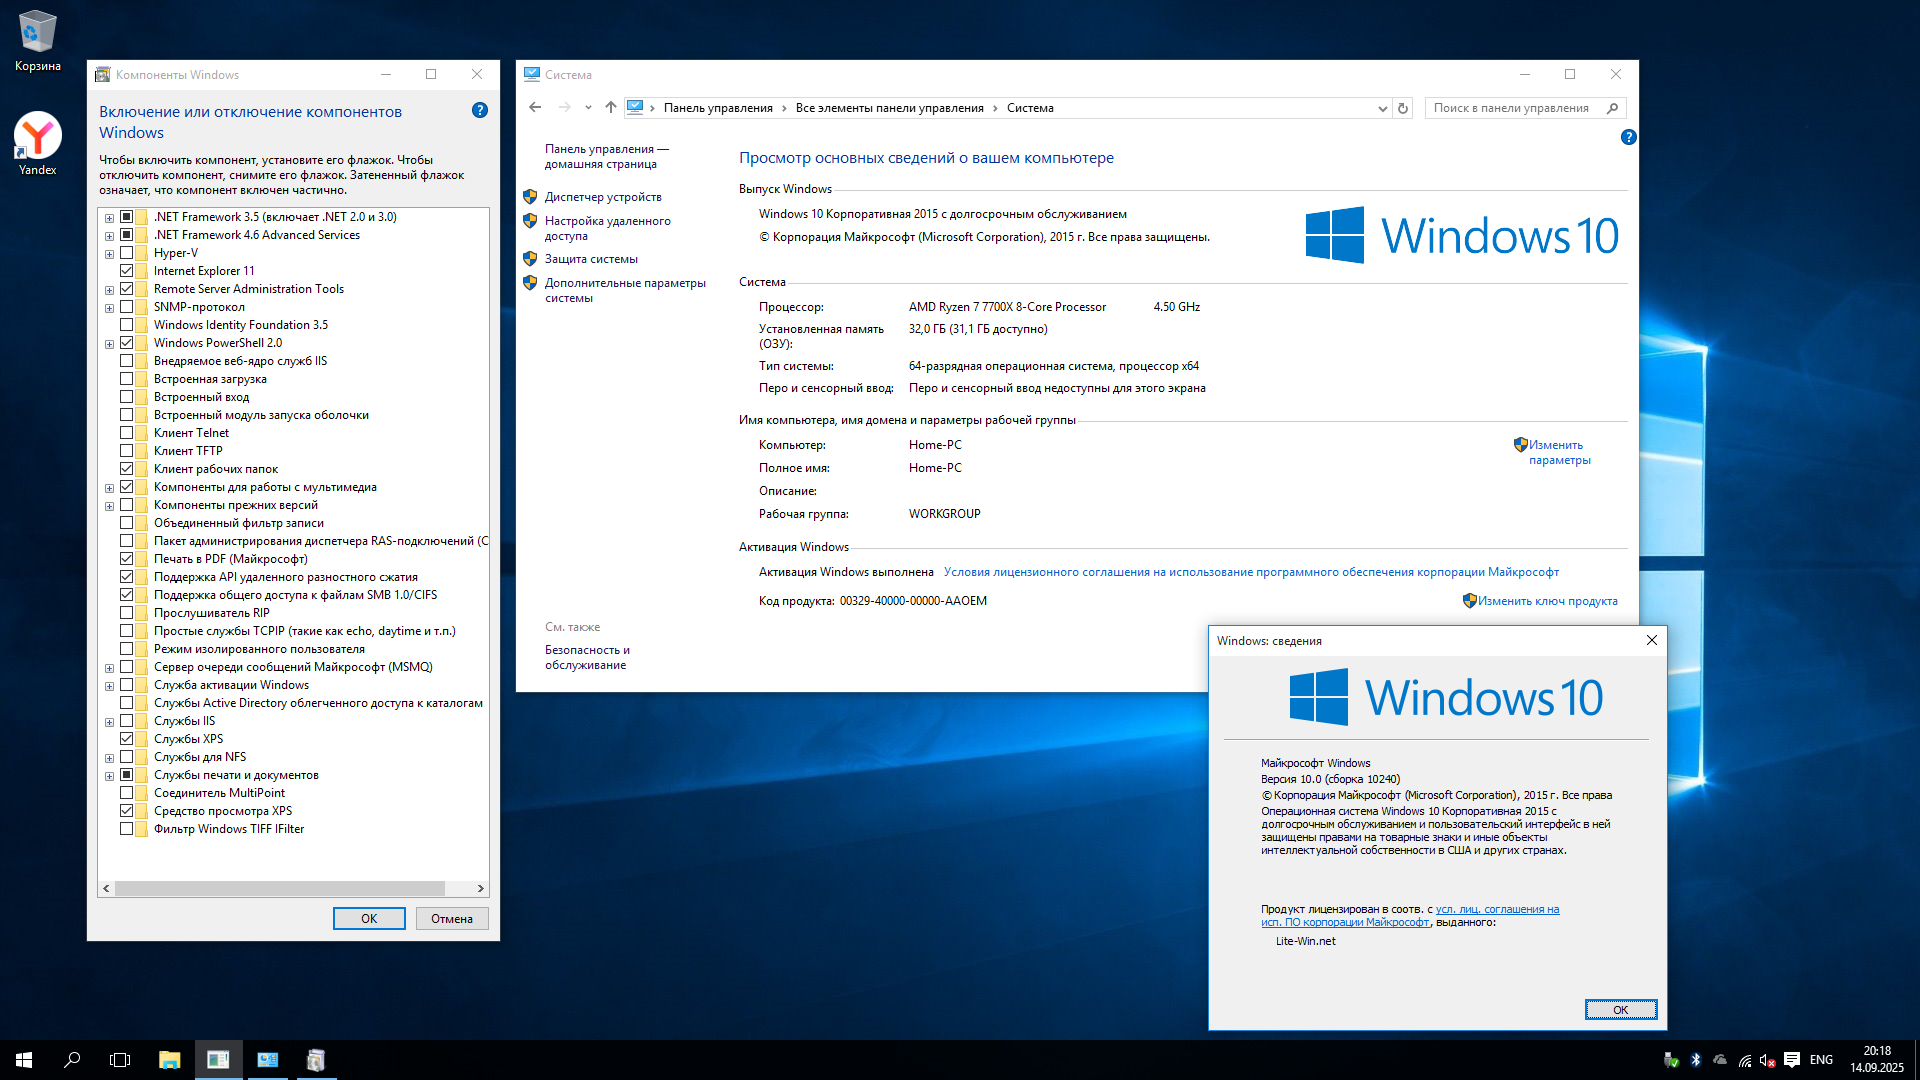Select 'Панель управления' breadcrumb segment
1920x1080 pixels.
tap(717, 108)
